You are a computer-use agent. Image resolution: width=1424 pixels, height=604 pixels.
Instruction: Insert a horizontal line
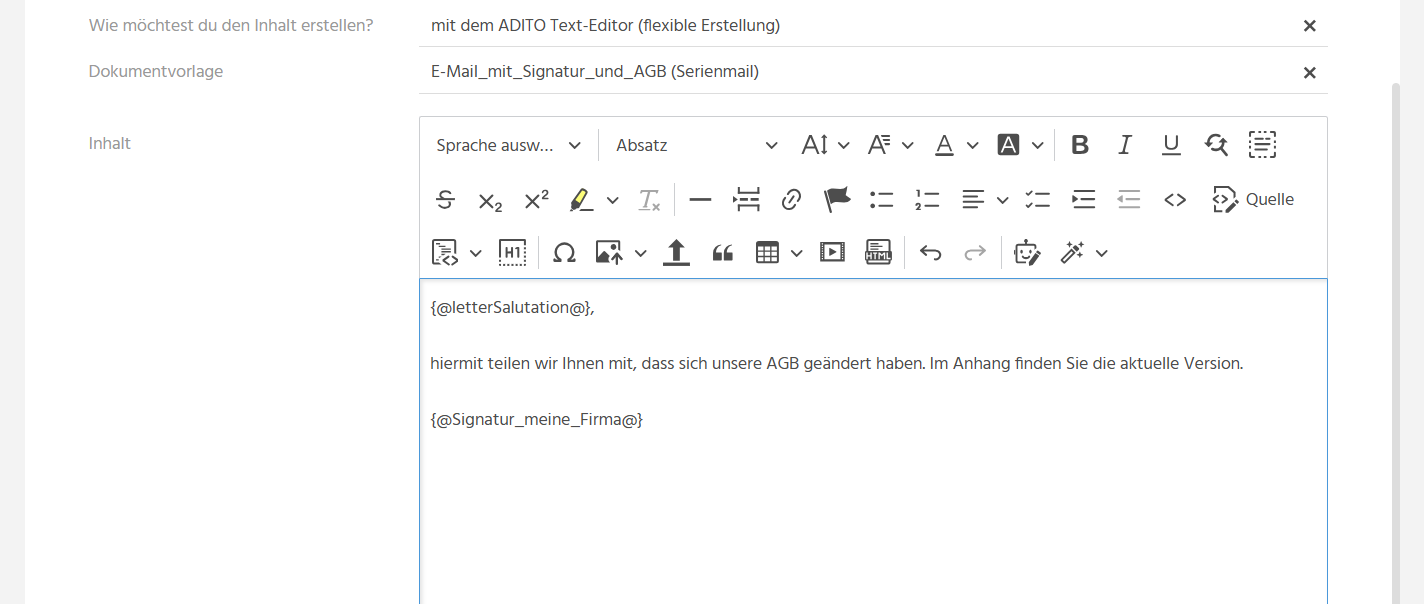pyautogui.click(x=700, y=199)
